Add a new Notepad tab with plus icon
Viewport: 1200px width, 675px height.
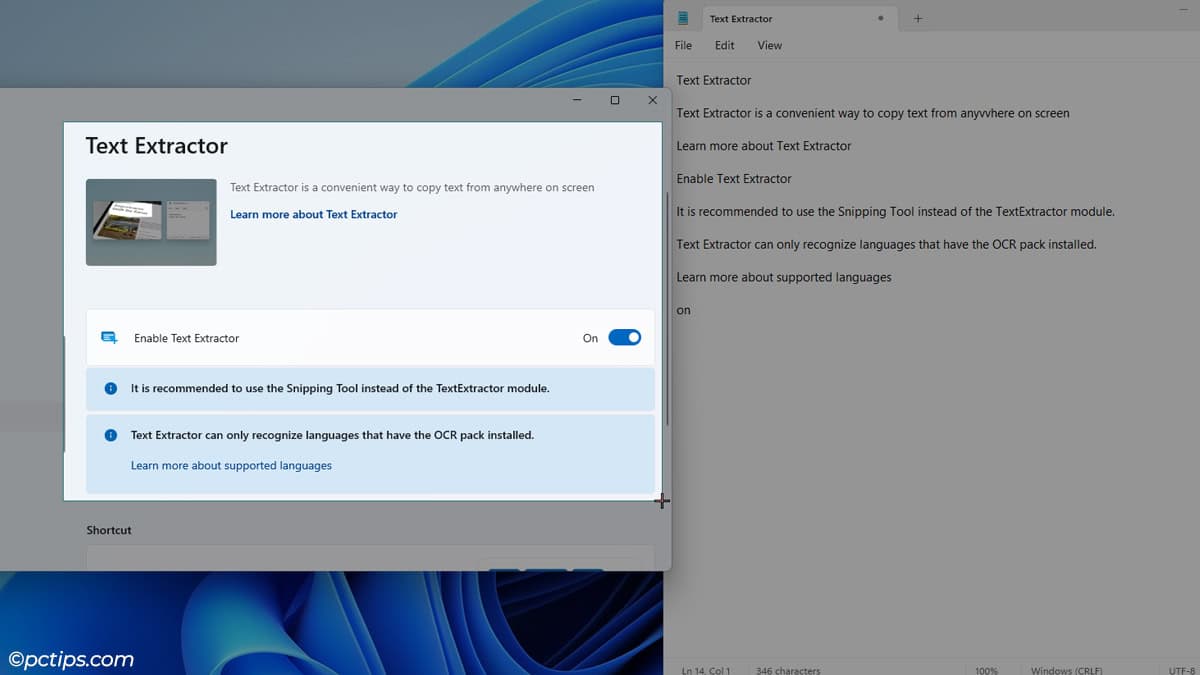pyautogui.click(x=918, y=18)
